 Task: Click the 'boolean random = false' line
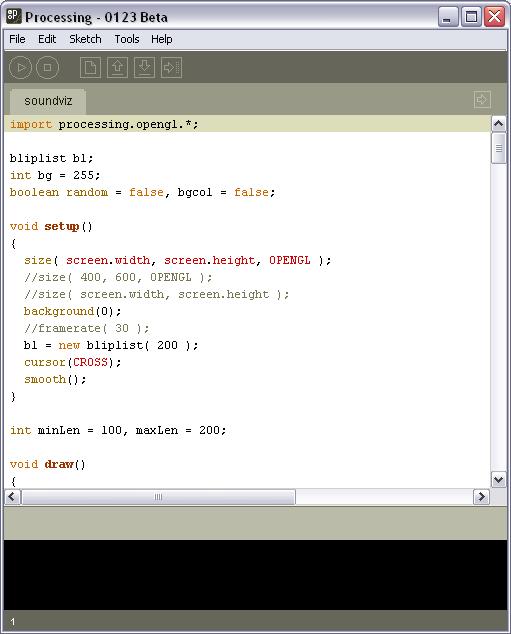pos(143,192)
